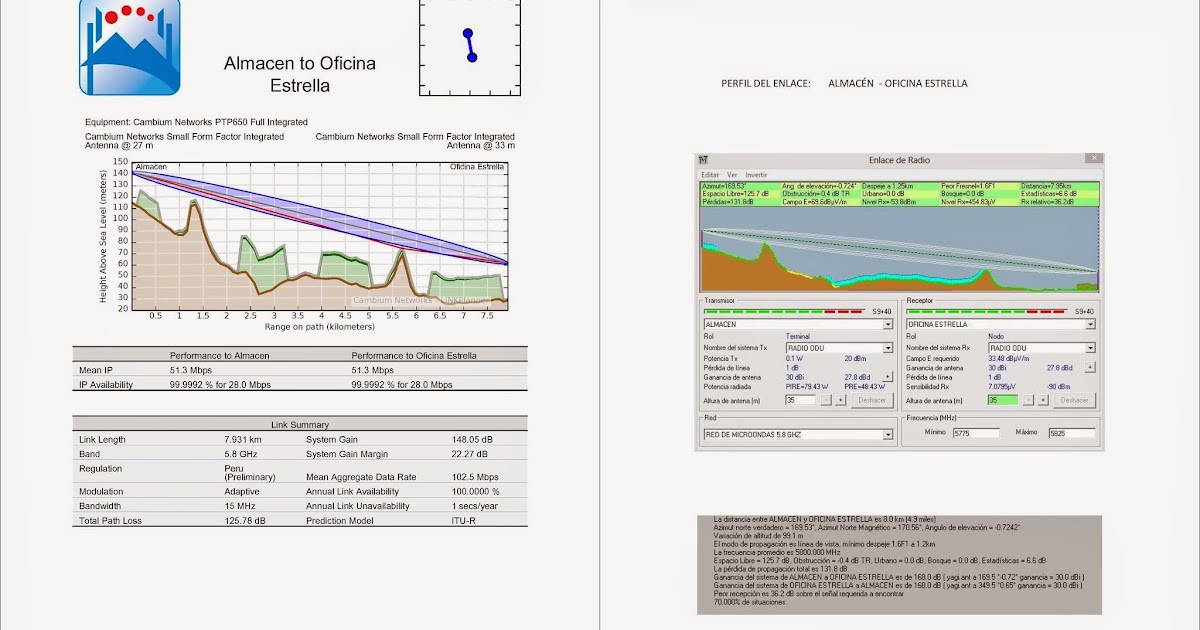This screenshot has width=1200, height=630.
Task: Click 'Rx relativo=36.2dB' value
Action: [1047, 201]
